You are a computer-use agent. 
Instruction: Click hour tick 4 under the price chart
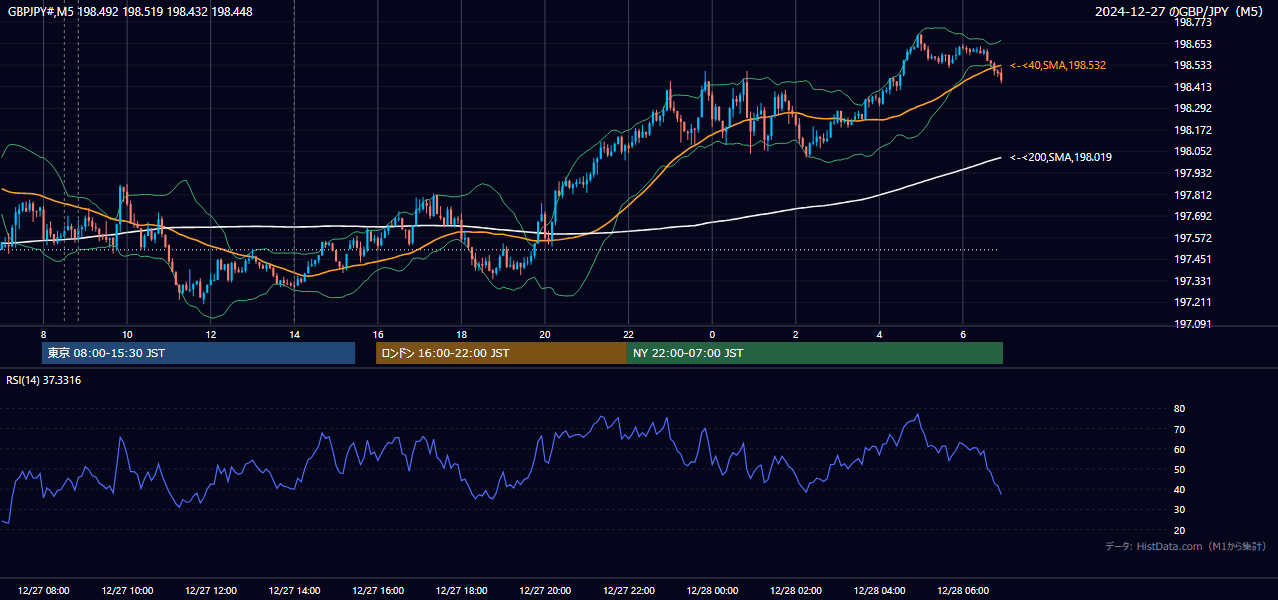(x=879, y=334)
